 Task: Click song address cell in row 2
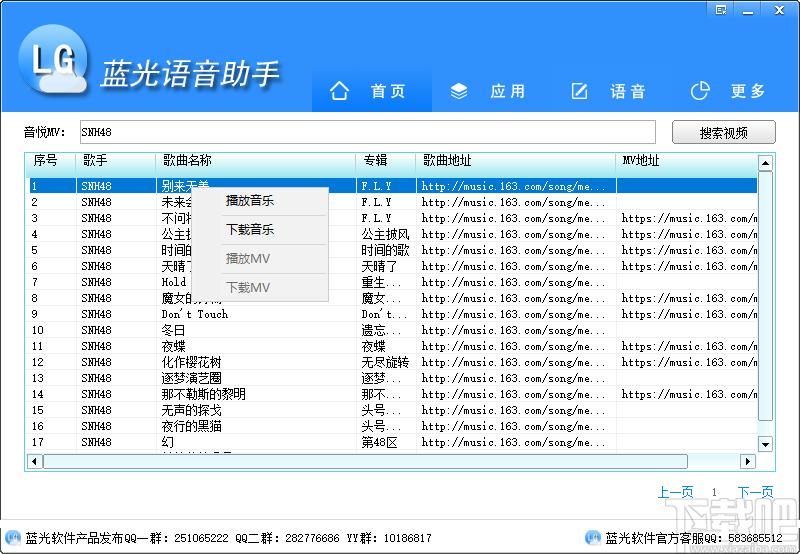[x=514, y=203]
